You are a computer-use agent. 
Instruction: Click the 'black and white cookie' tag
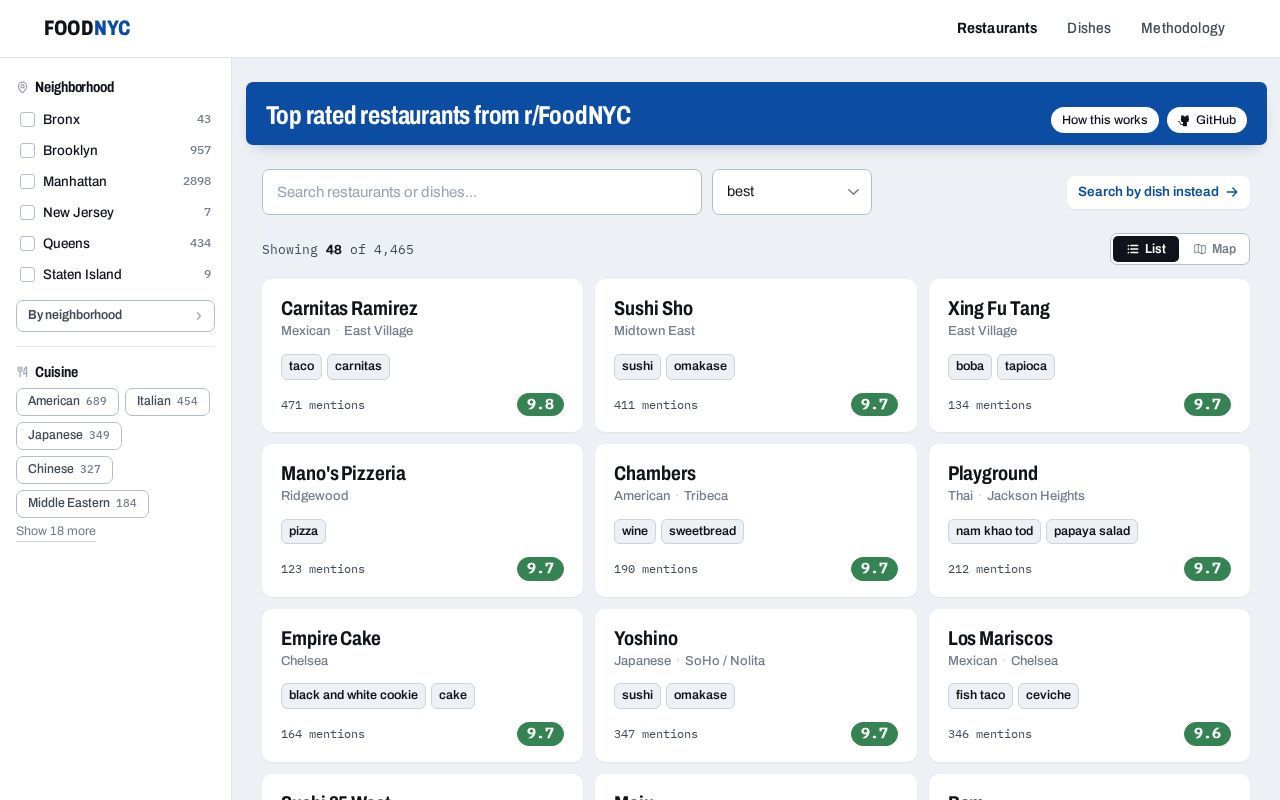tap(353, 696)
